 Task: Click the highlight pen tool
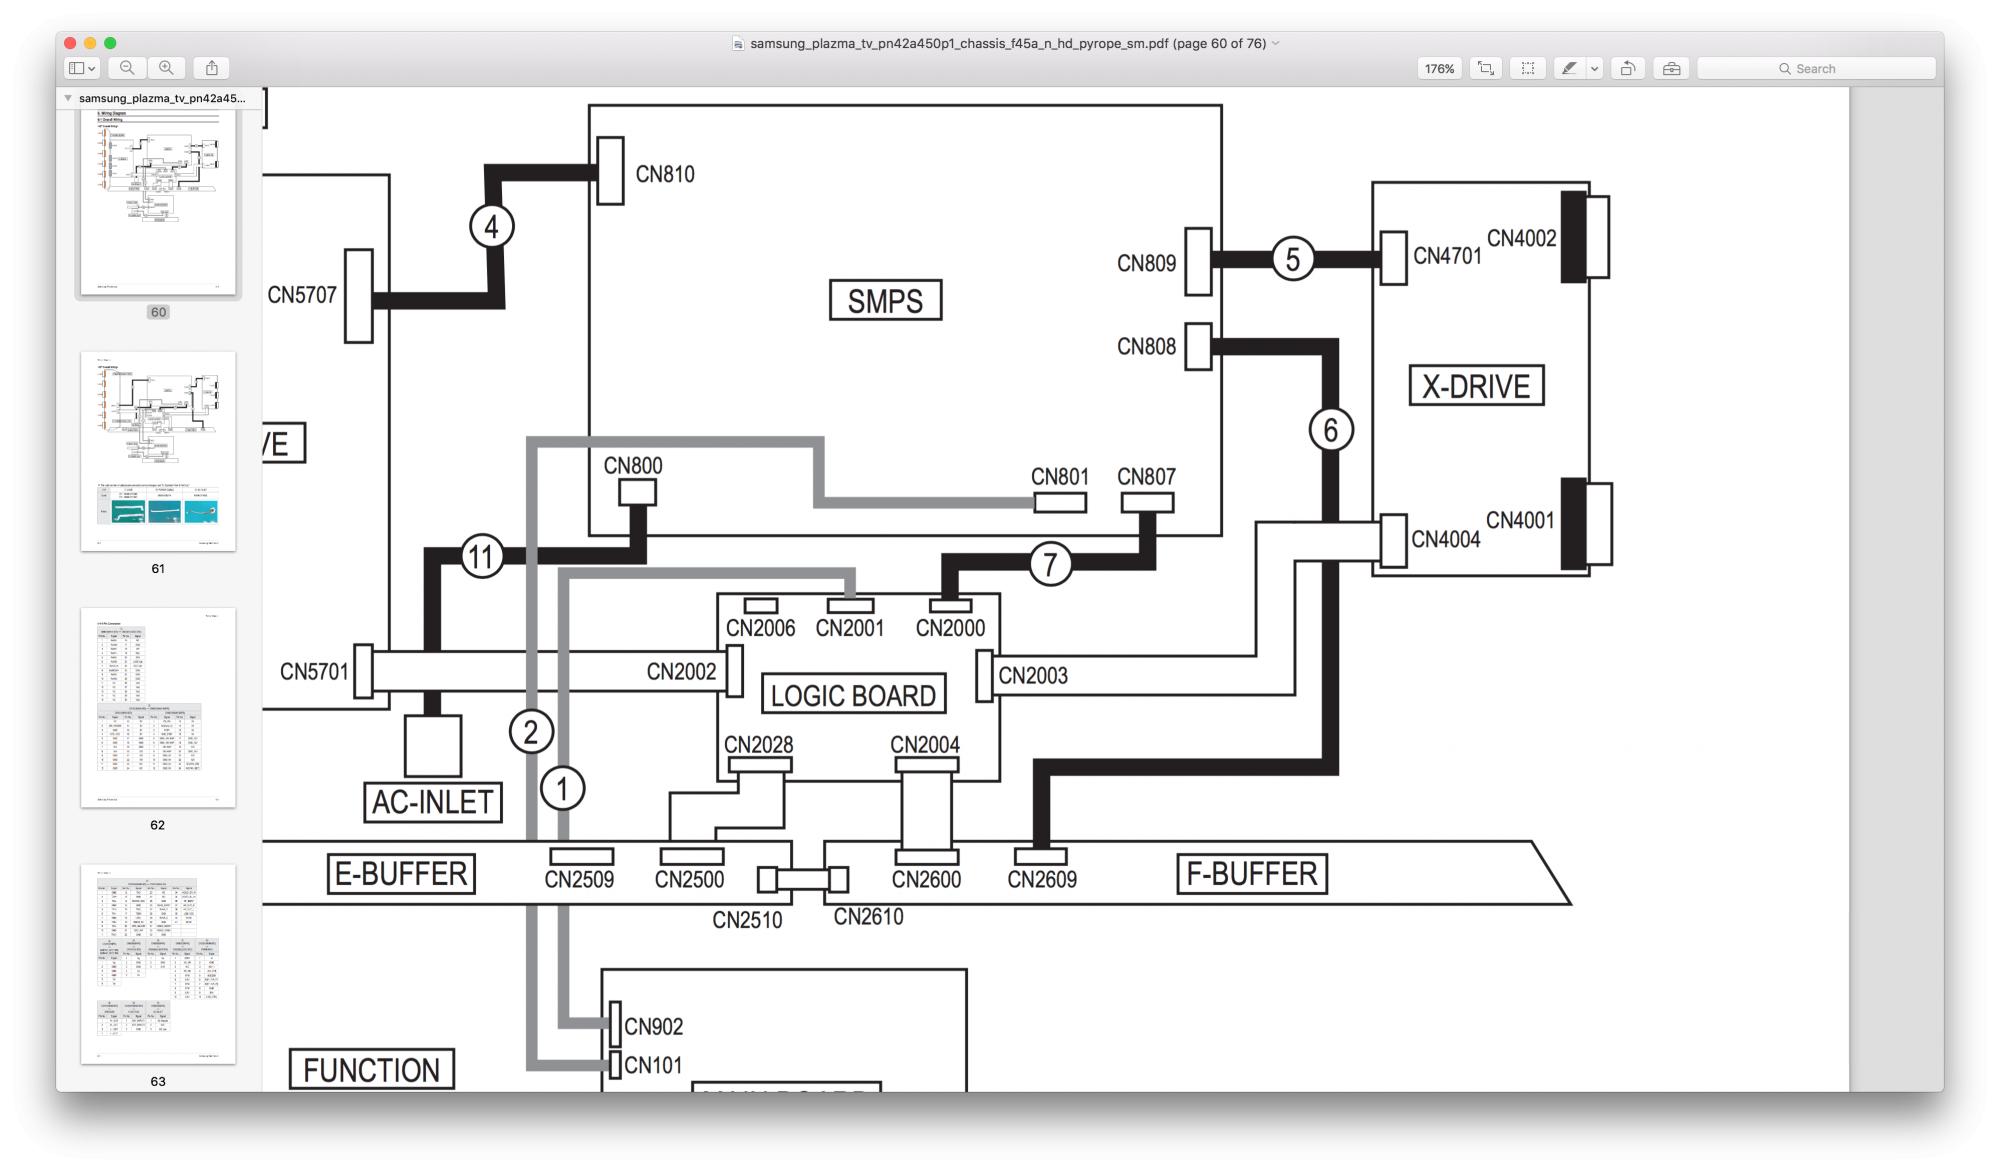click(1569, 68)
